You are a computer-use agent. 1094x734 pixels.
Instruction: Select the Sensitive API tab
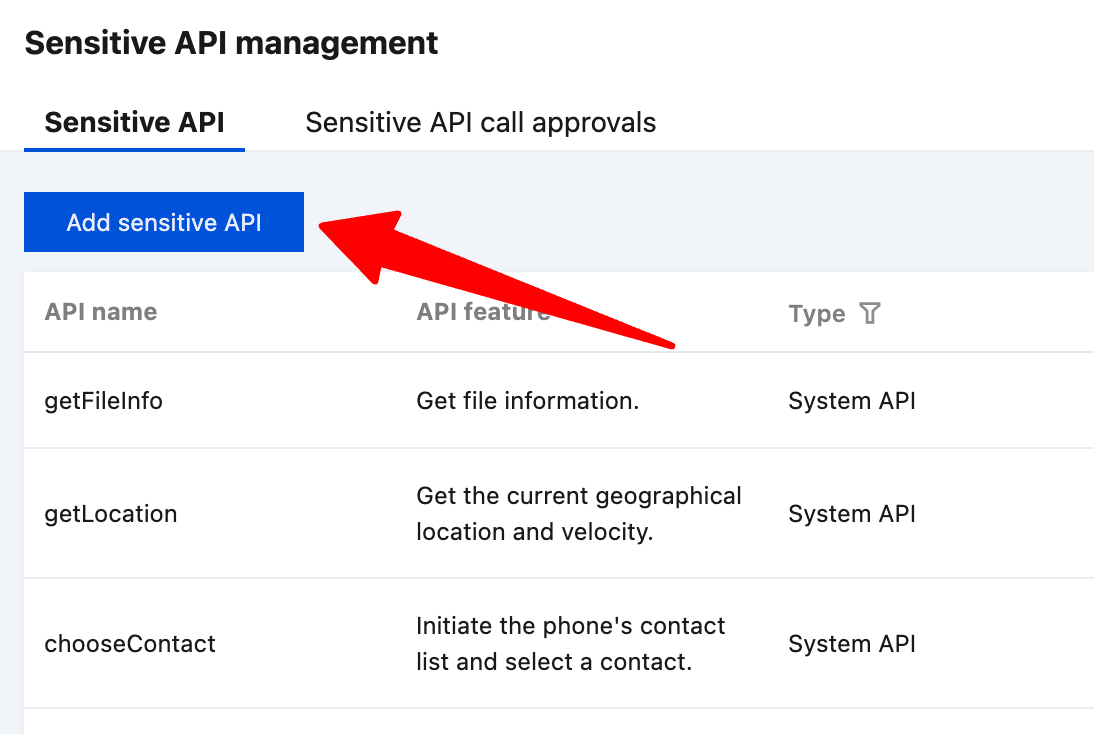coord(134,123)
